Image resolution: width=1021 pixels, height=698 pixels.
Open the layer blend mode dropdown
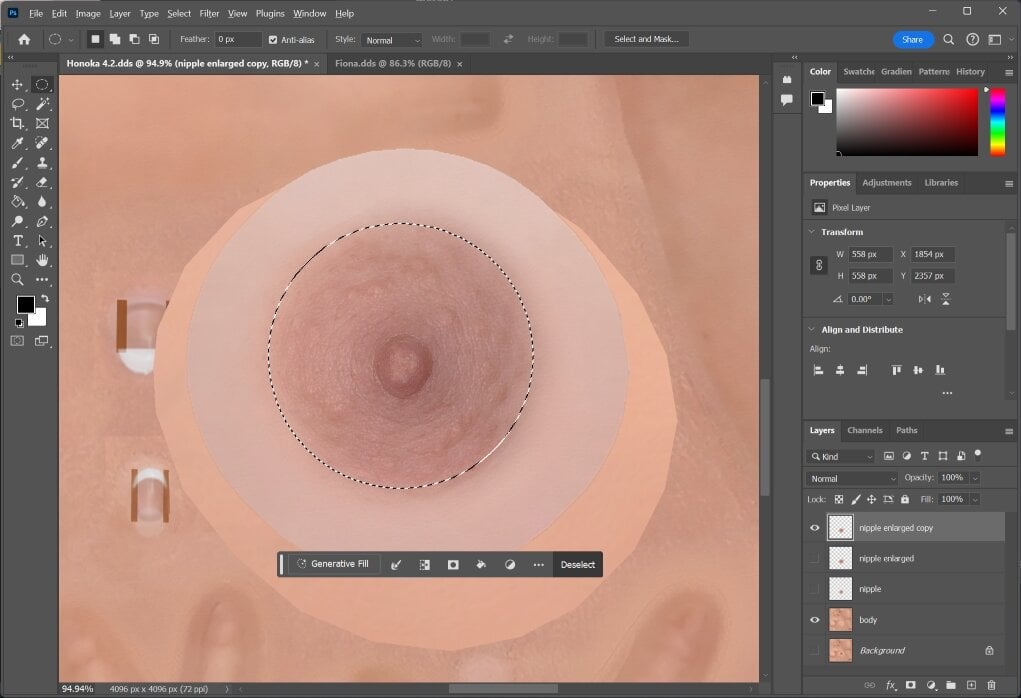pyautogui.click(x=852, y=479)
